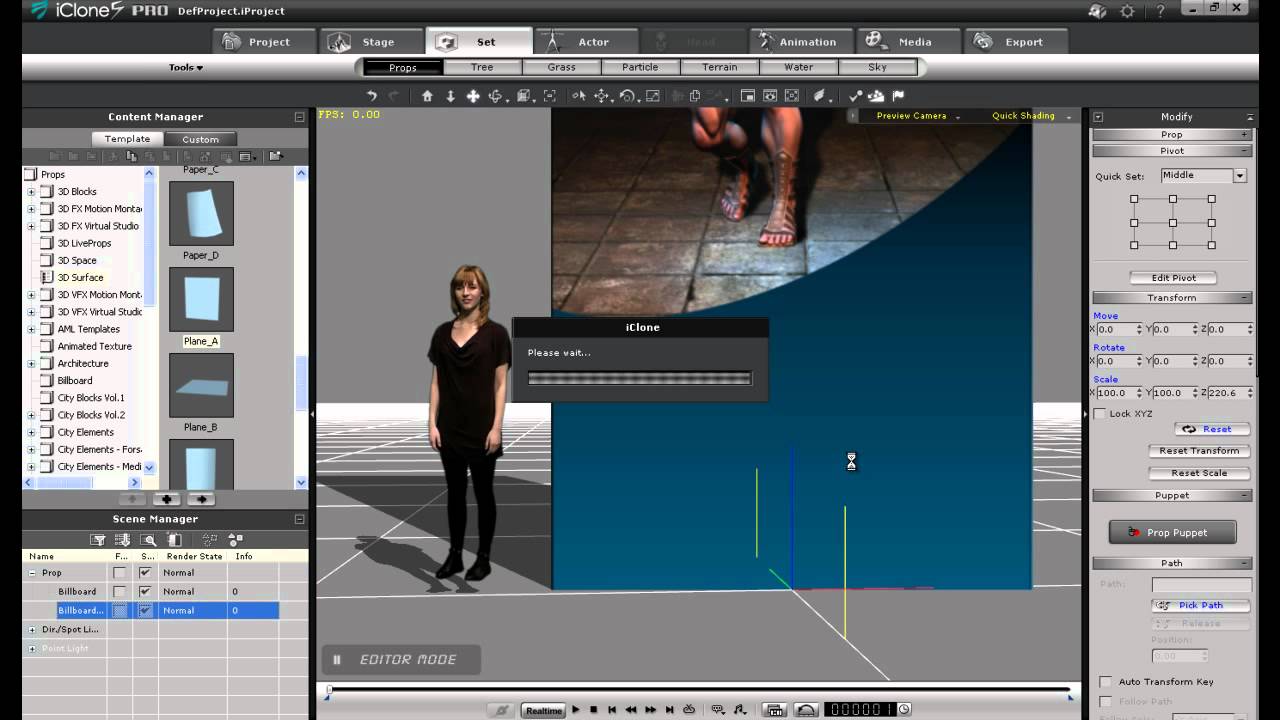Click the Scene Manager shapes group icon
This screenshot has height=720, width=1280.
236,539
